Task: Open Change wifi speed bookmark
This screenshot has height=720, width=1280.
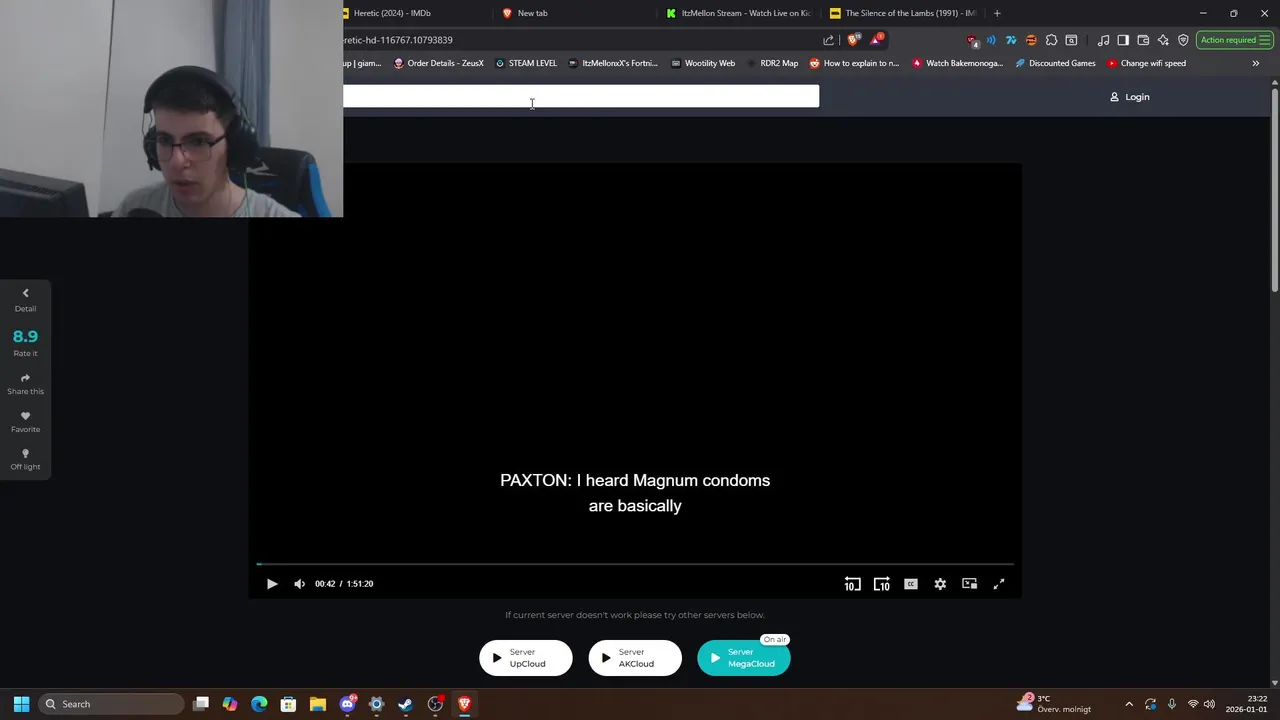Action: pos(1146,63)
